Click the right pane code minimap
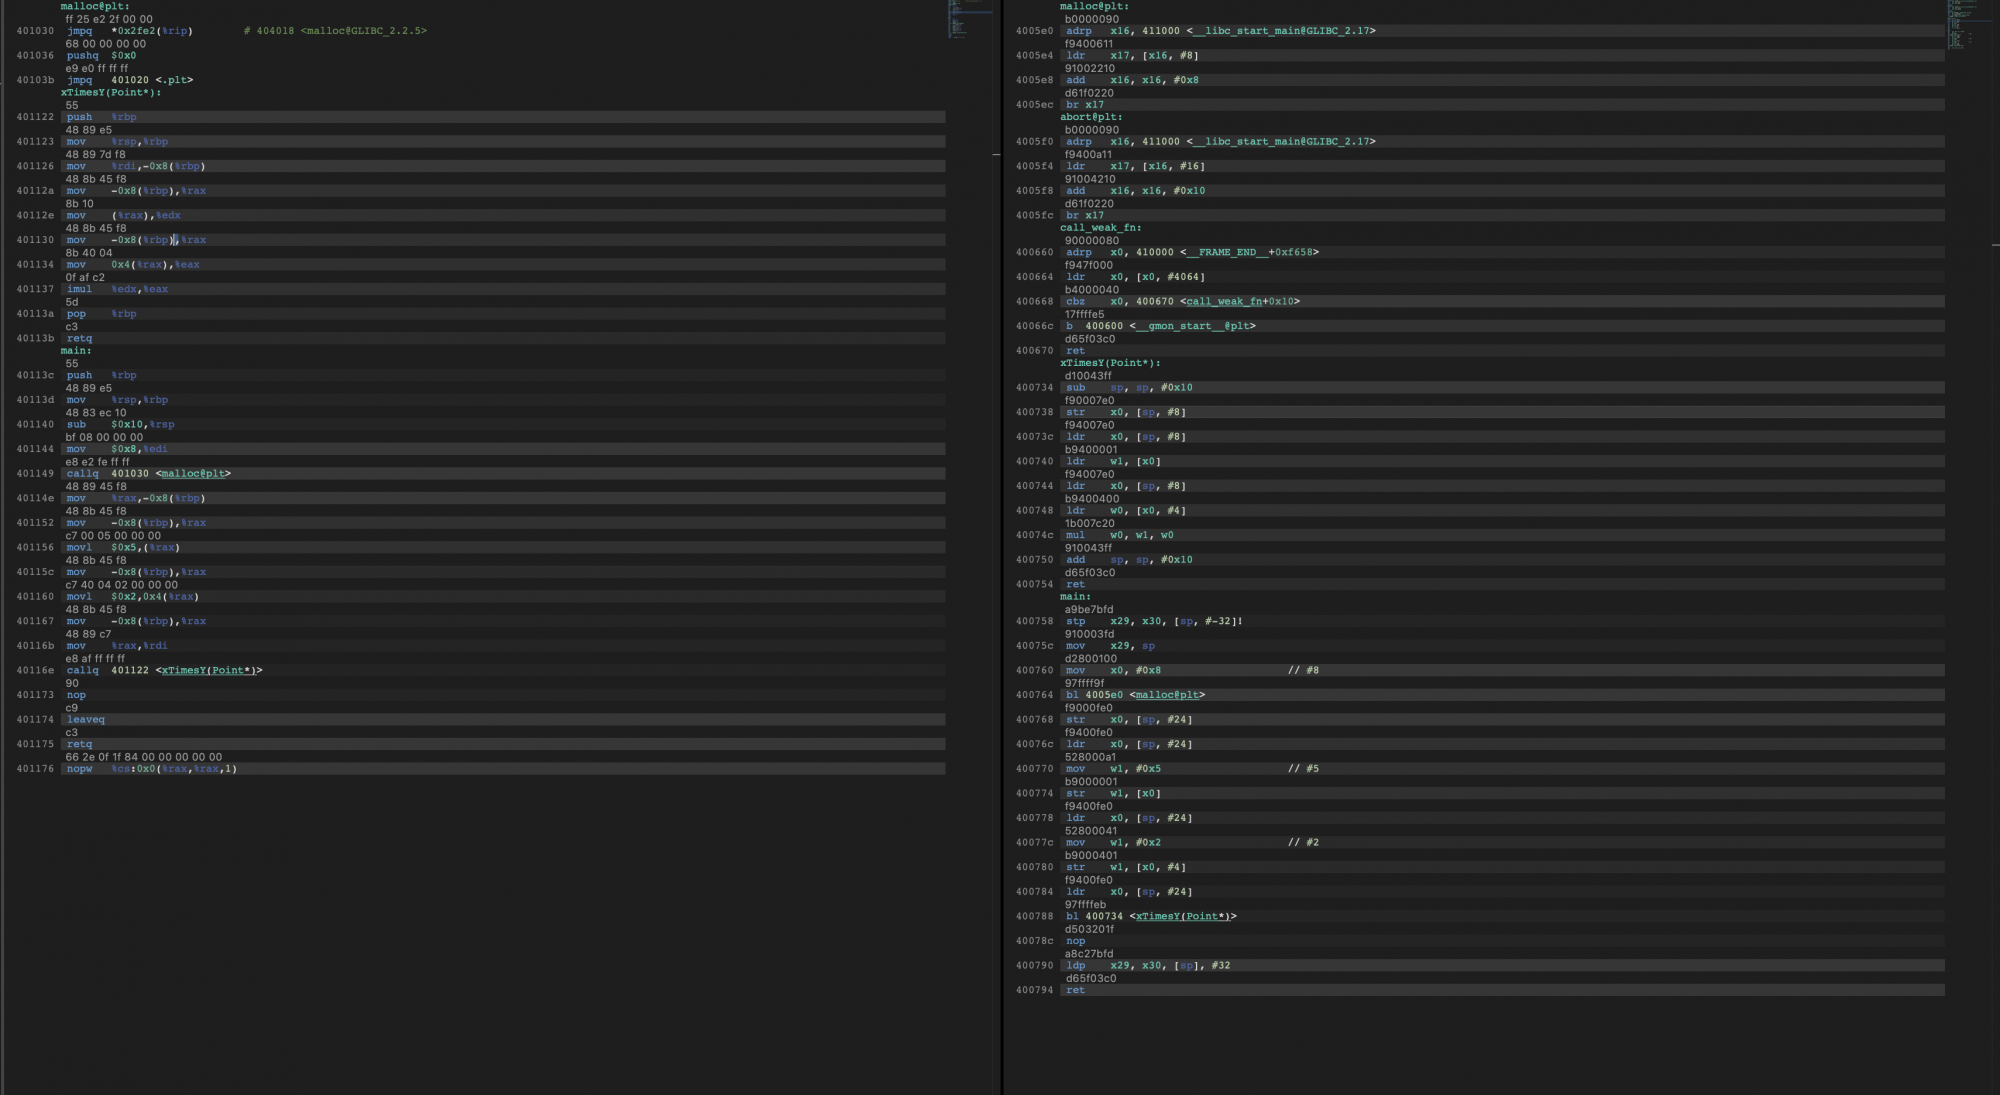Screen dimensions: 2000x1095 [x=1961, y=25]
